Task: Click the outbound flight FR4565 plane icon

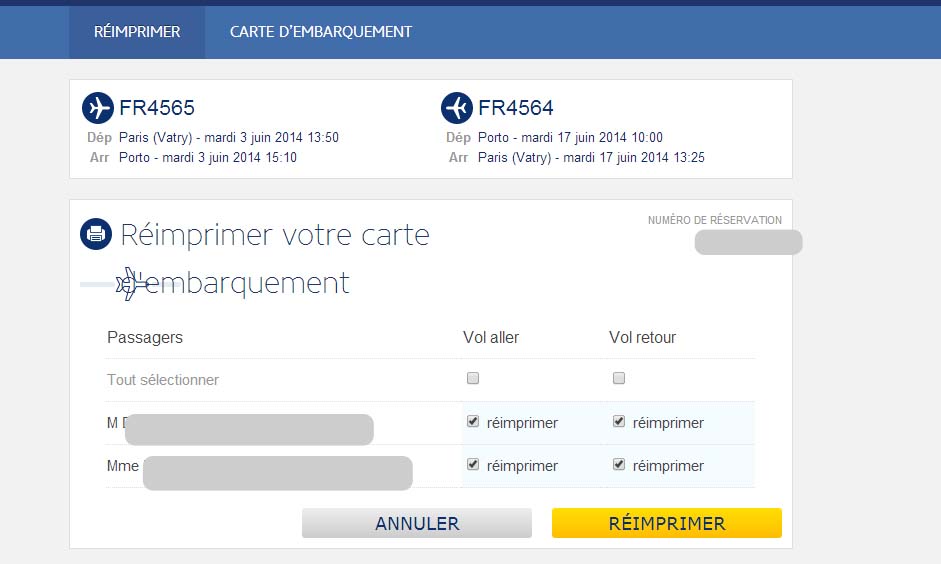Action: click(98, 108)
